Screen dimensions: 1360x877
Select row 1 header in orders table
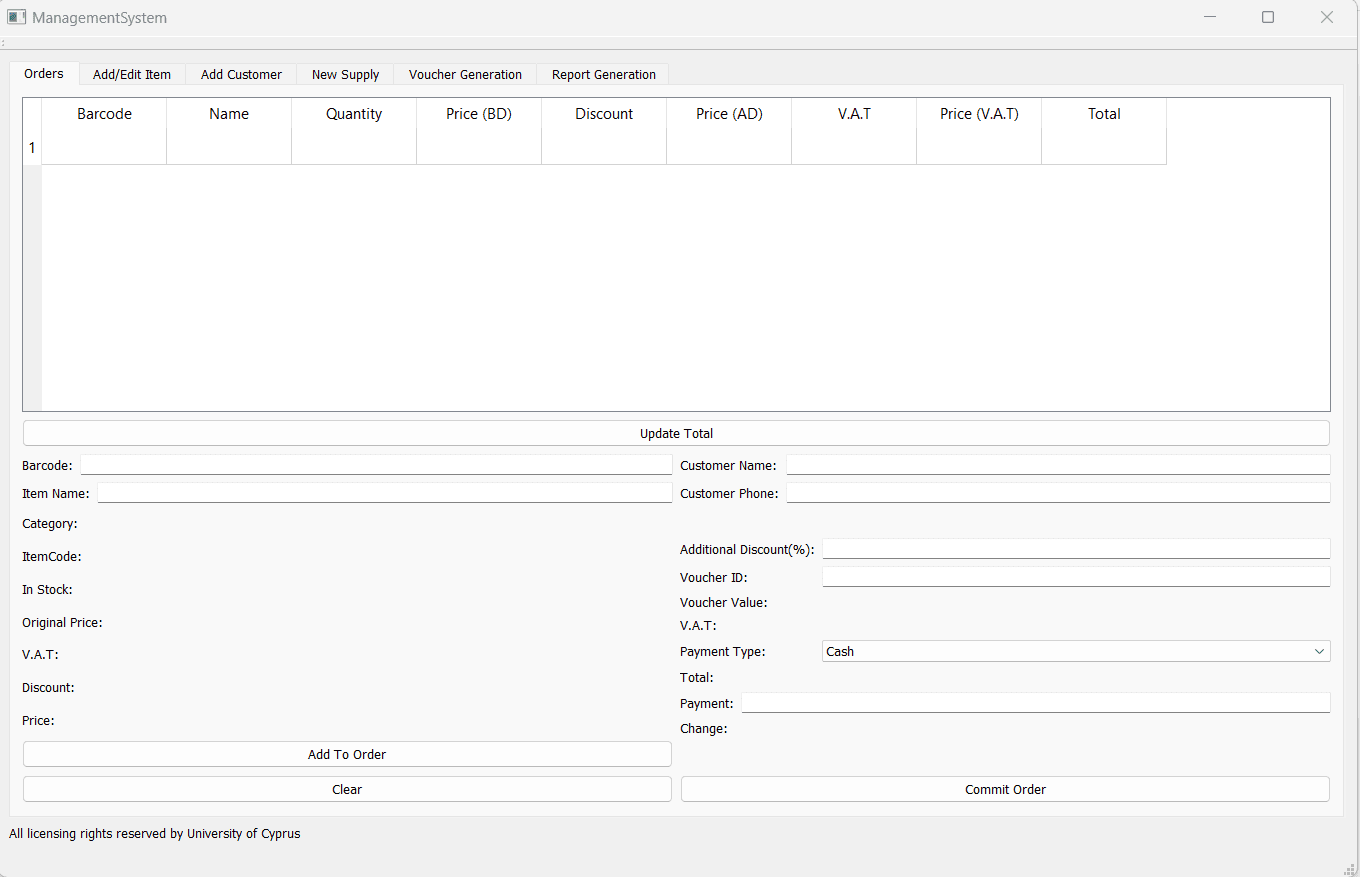(x=32, y=148)
